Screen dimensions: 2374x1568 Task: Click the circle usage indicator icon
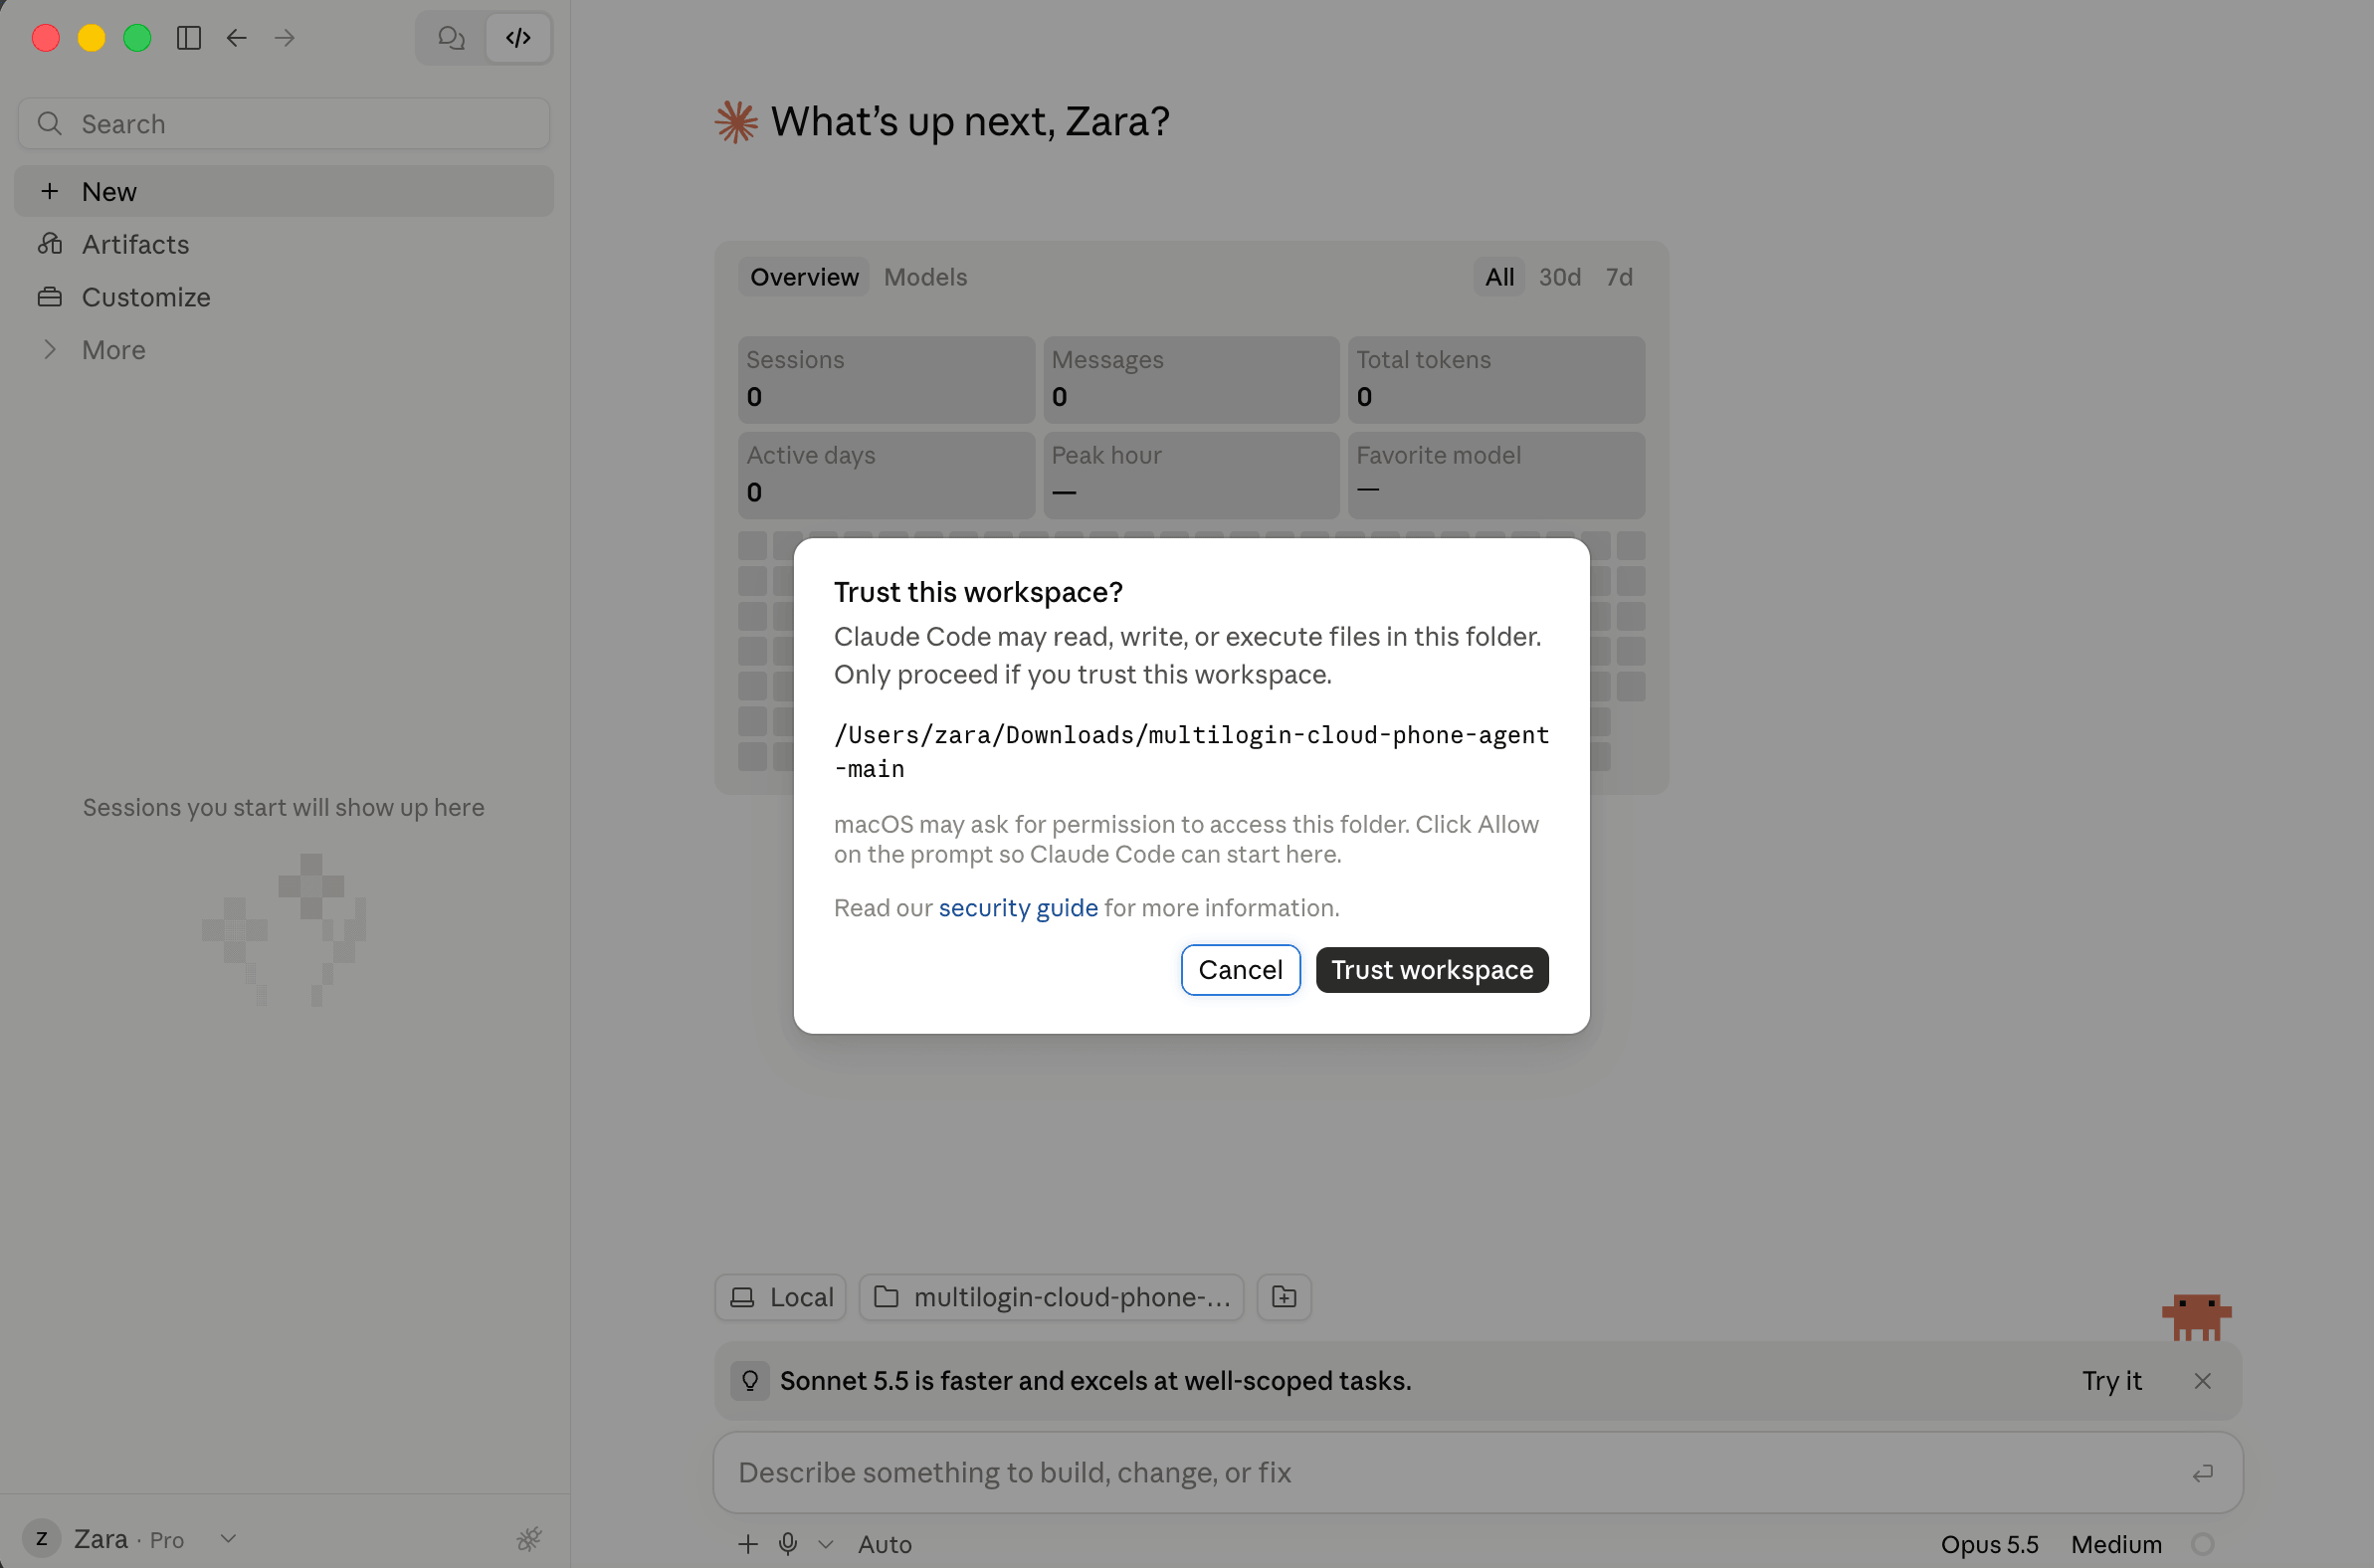click(x=2202, y=1544)
